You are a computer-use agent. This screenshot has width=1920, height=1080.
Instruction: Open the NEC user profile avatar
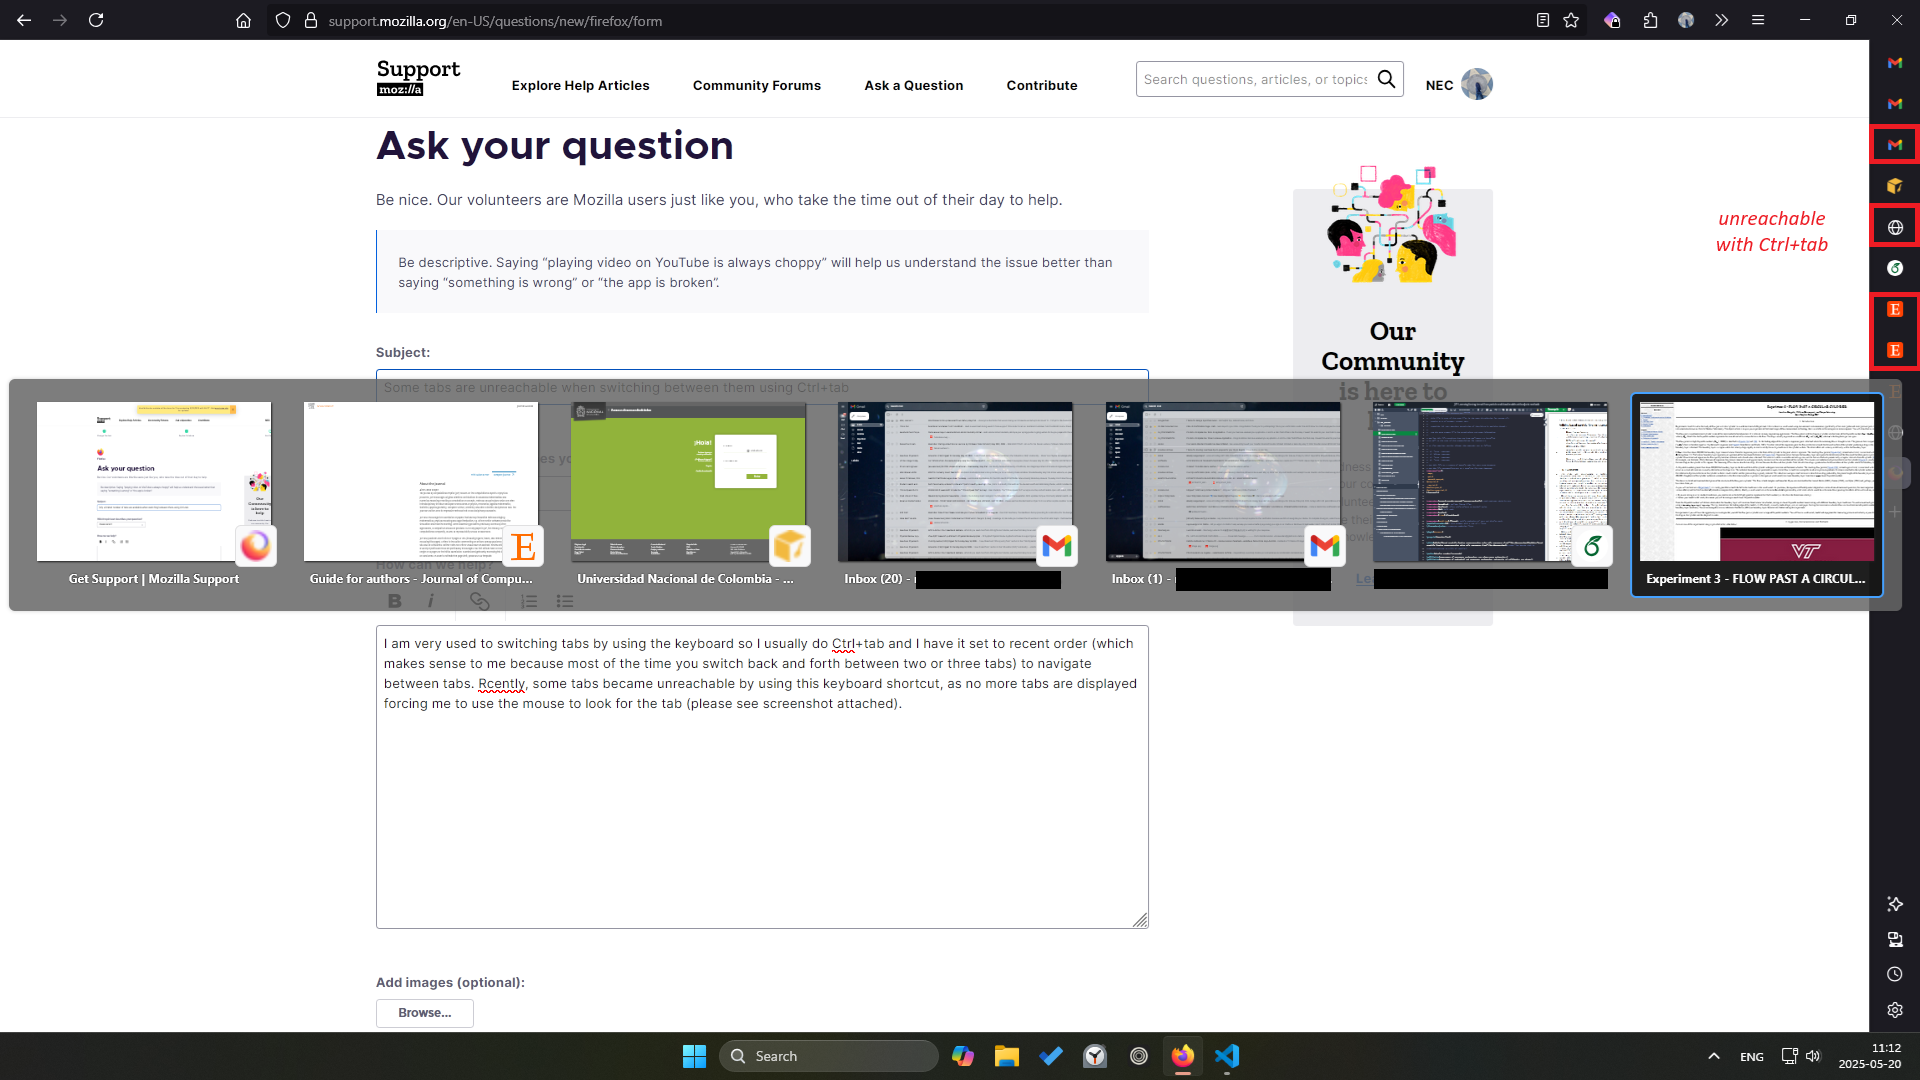[x=1477, y=85]
